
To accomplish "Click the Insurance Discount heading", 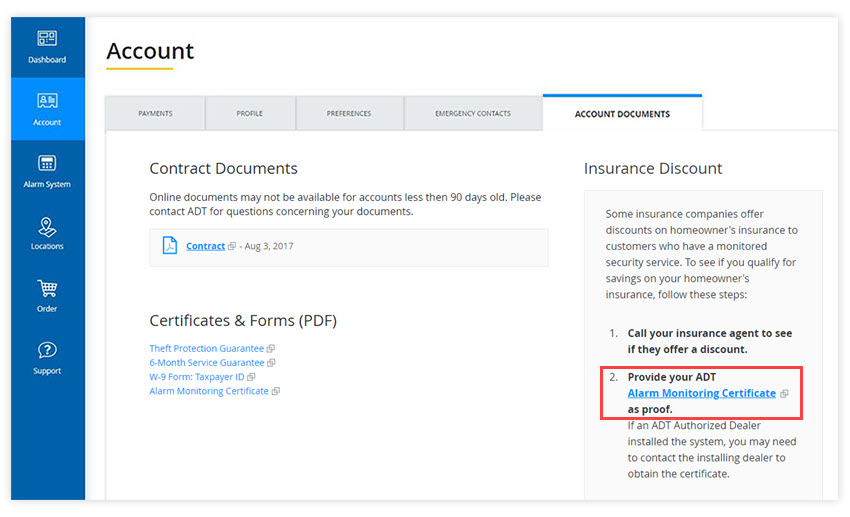I will pos(653,169).
